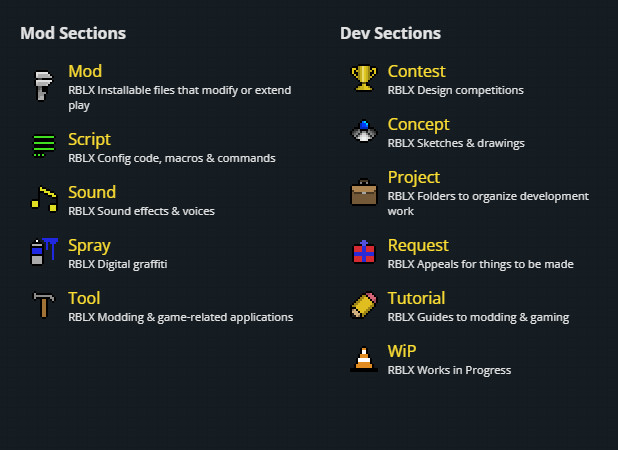Click the briefcase Project icon

[363, 191]
